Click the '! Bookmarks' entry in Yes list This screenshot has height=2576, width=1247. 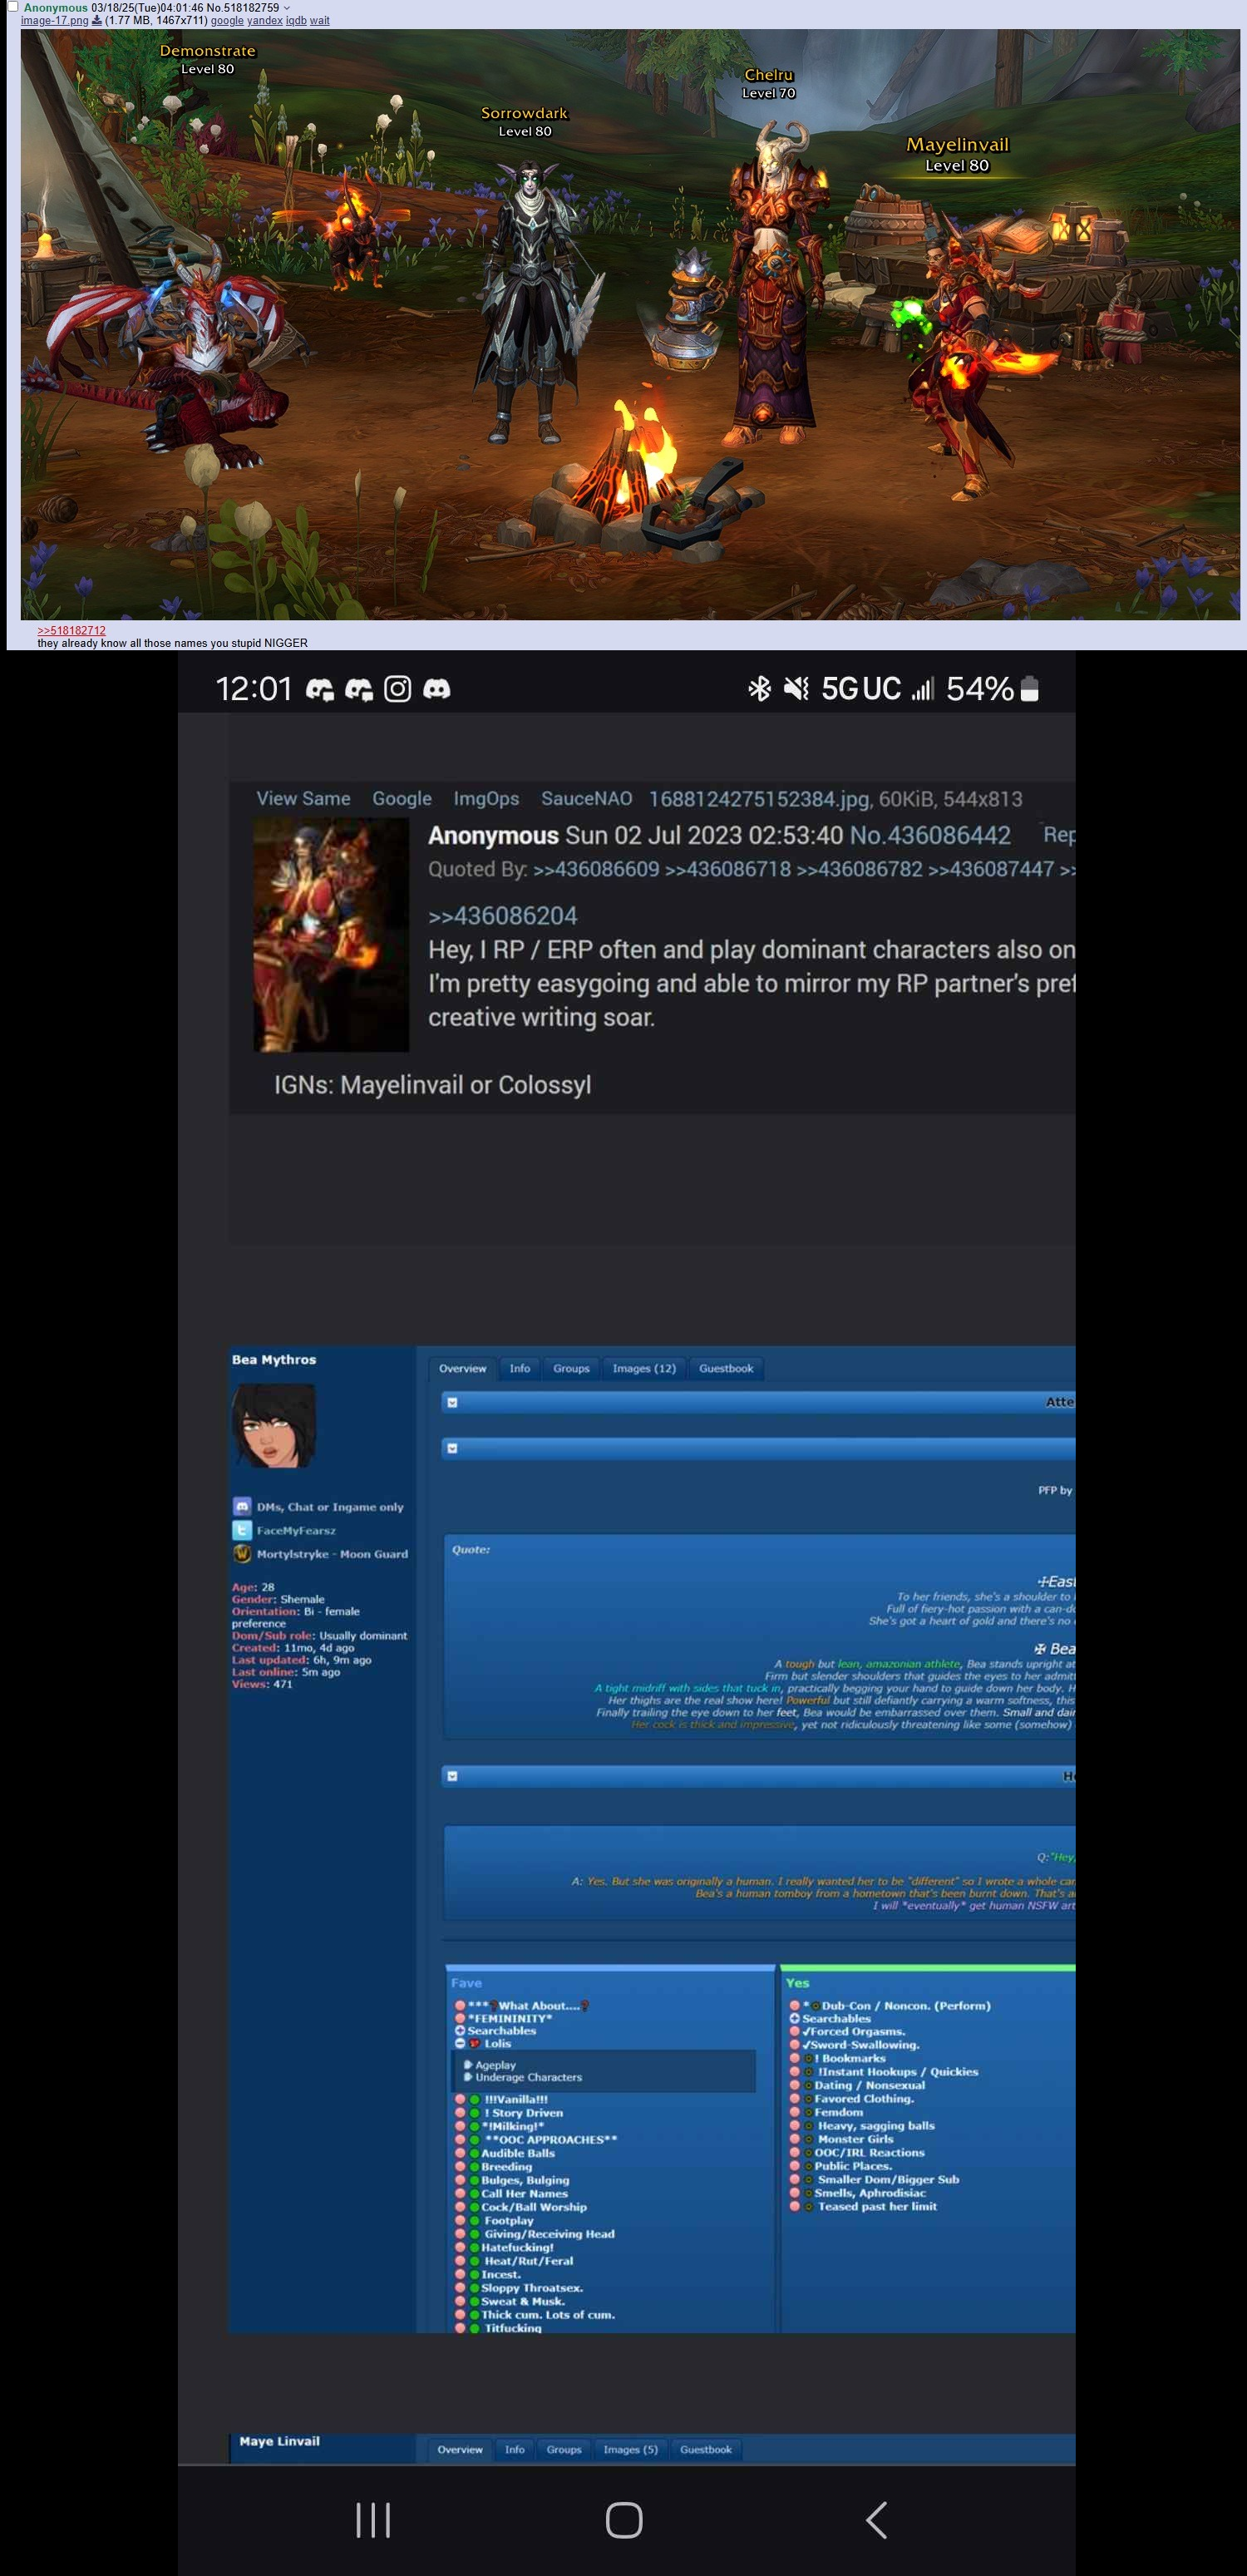850,2058
